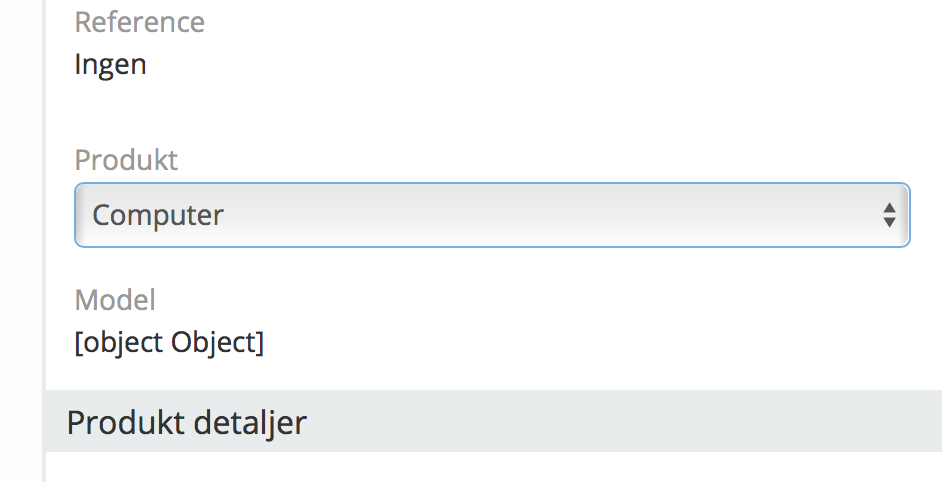Screen dimensions: 942x482
Task: Click the Produkt field label
Action: coord(126,159)
